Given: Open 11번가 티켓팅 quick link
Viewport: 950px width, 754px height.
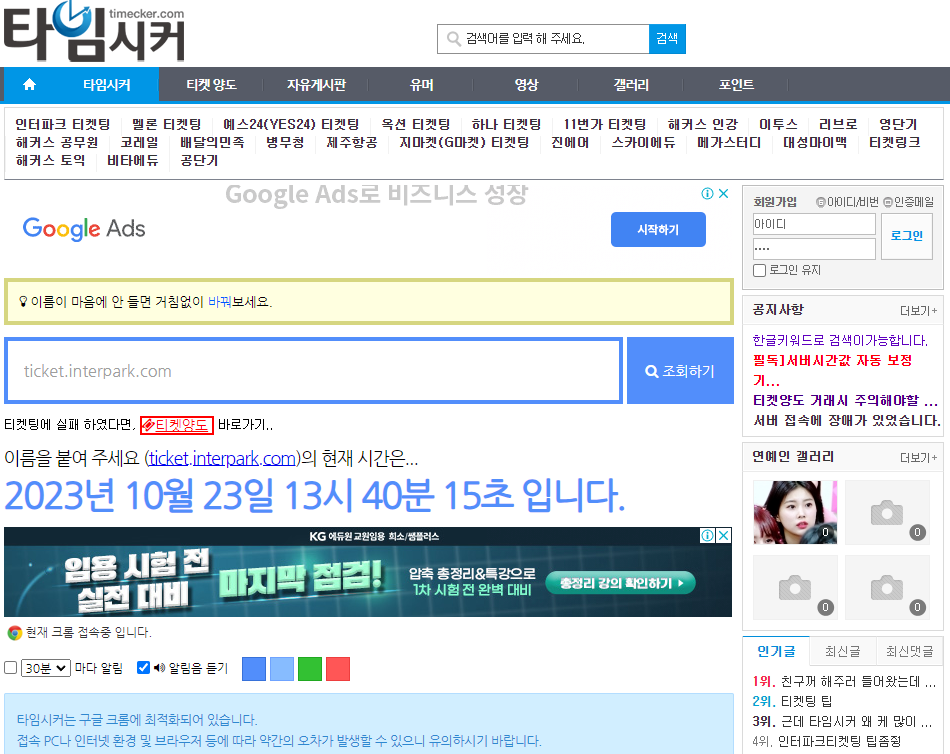Looking at the screenshot, I should (605, 124).
